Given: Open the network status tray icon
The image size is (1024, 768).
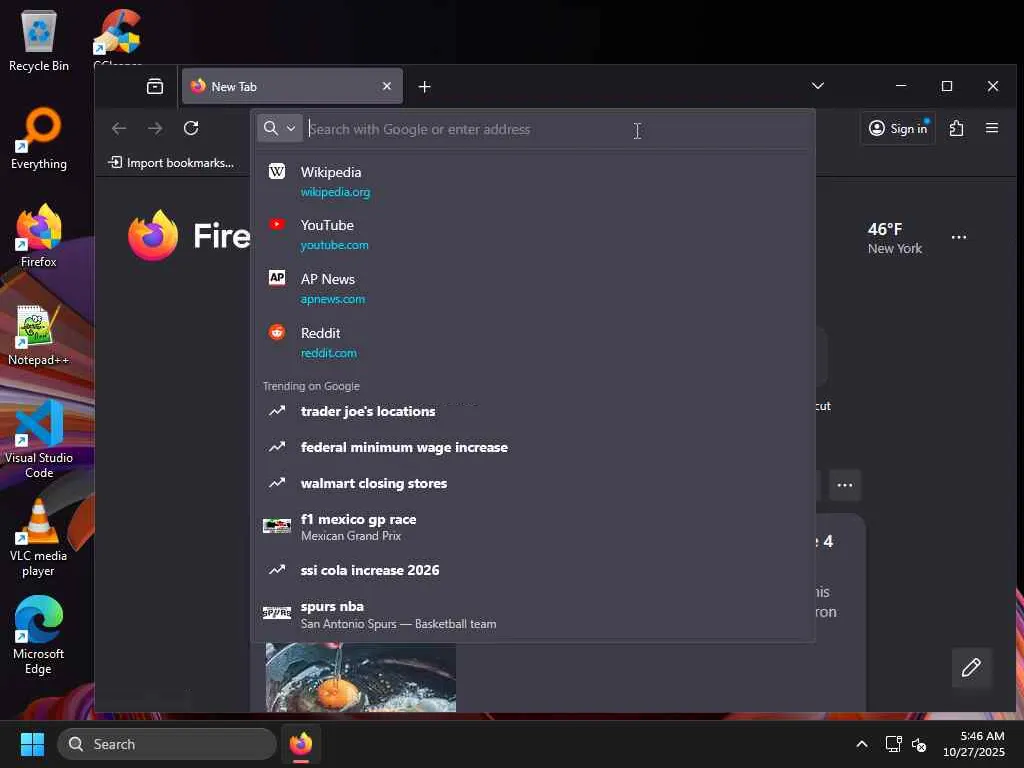Looking at the screenshot, I should pos(893,744).
